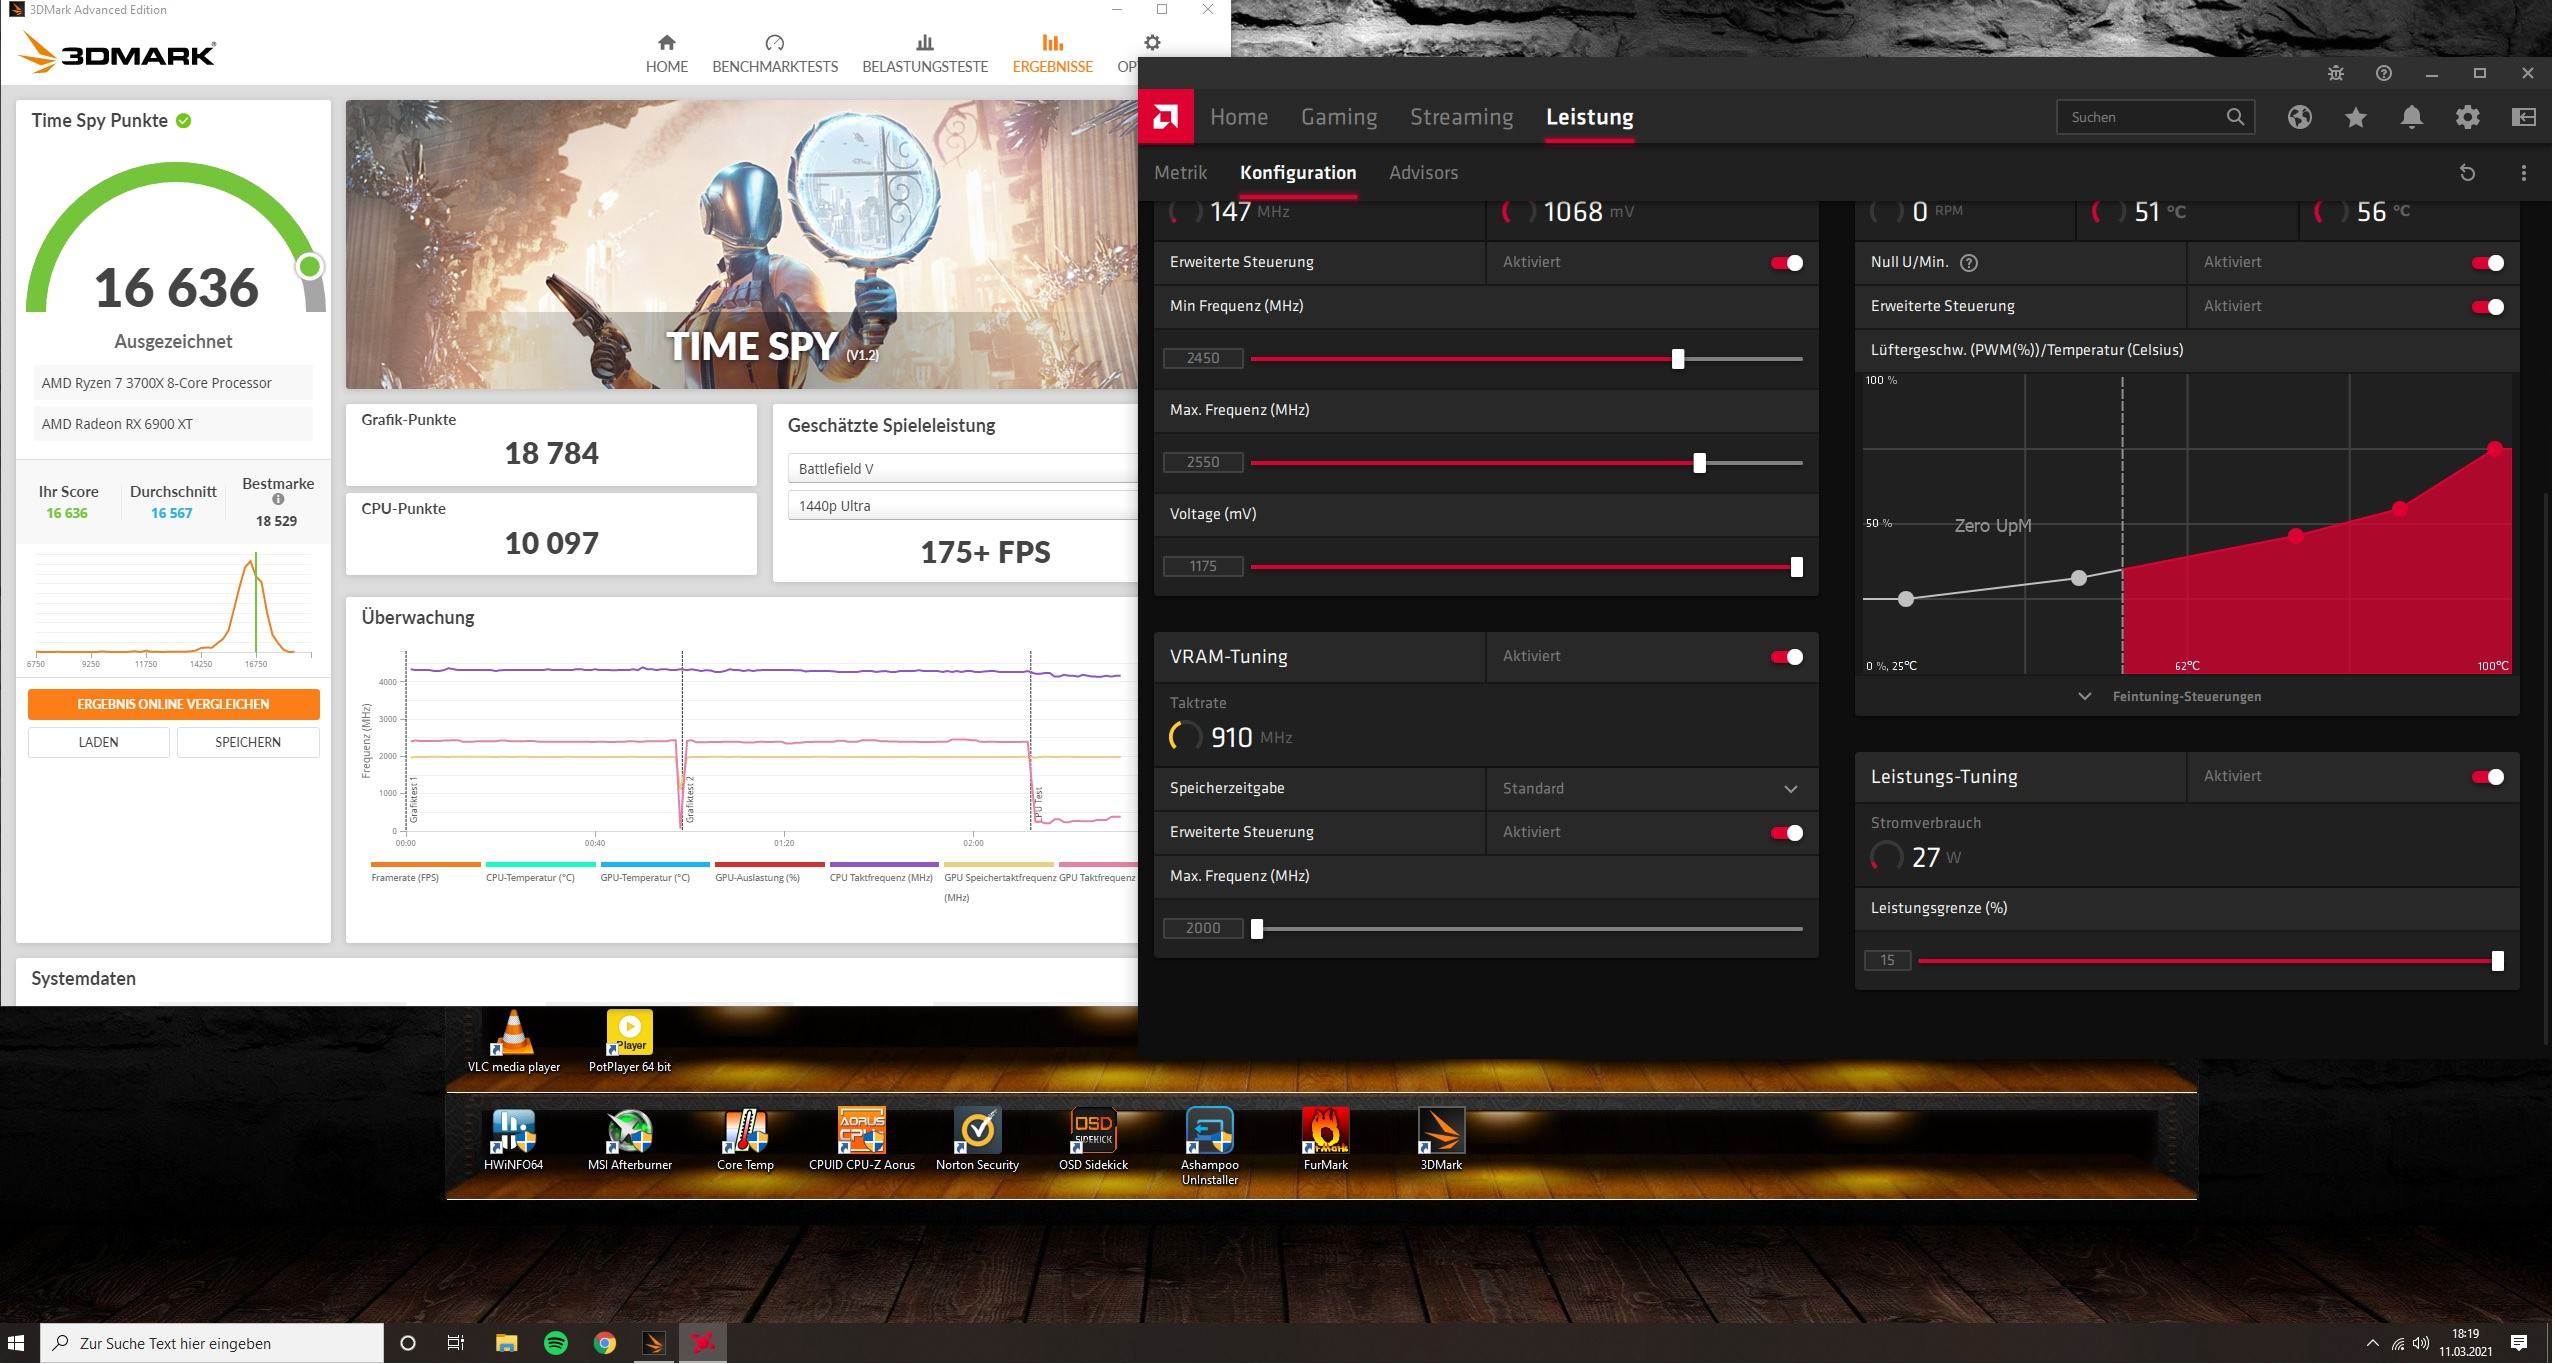Click the Null U/Min. help icon
Screen dimensions: 2555x1364
1969,263
